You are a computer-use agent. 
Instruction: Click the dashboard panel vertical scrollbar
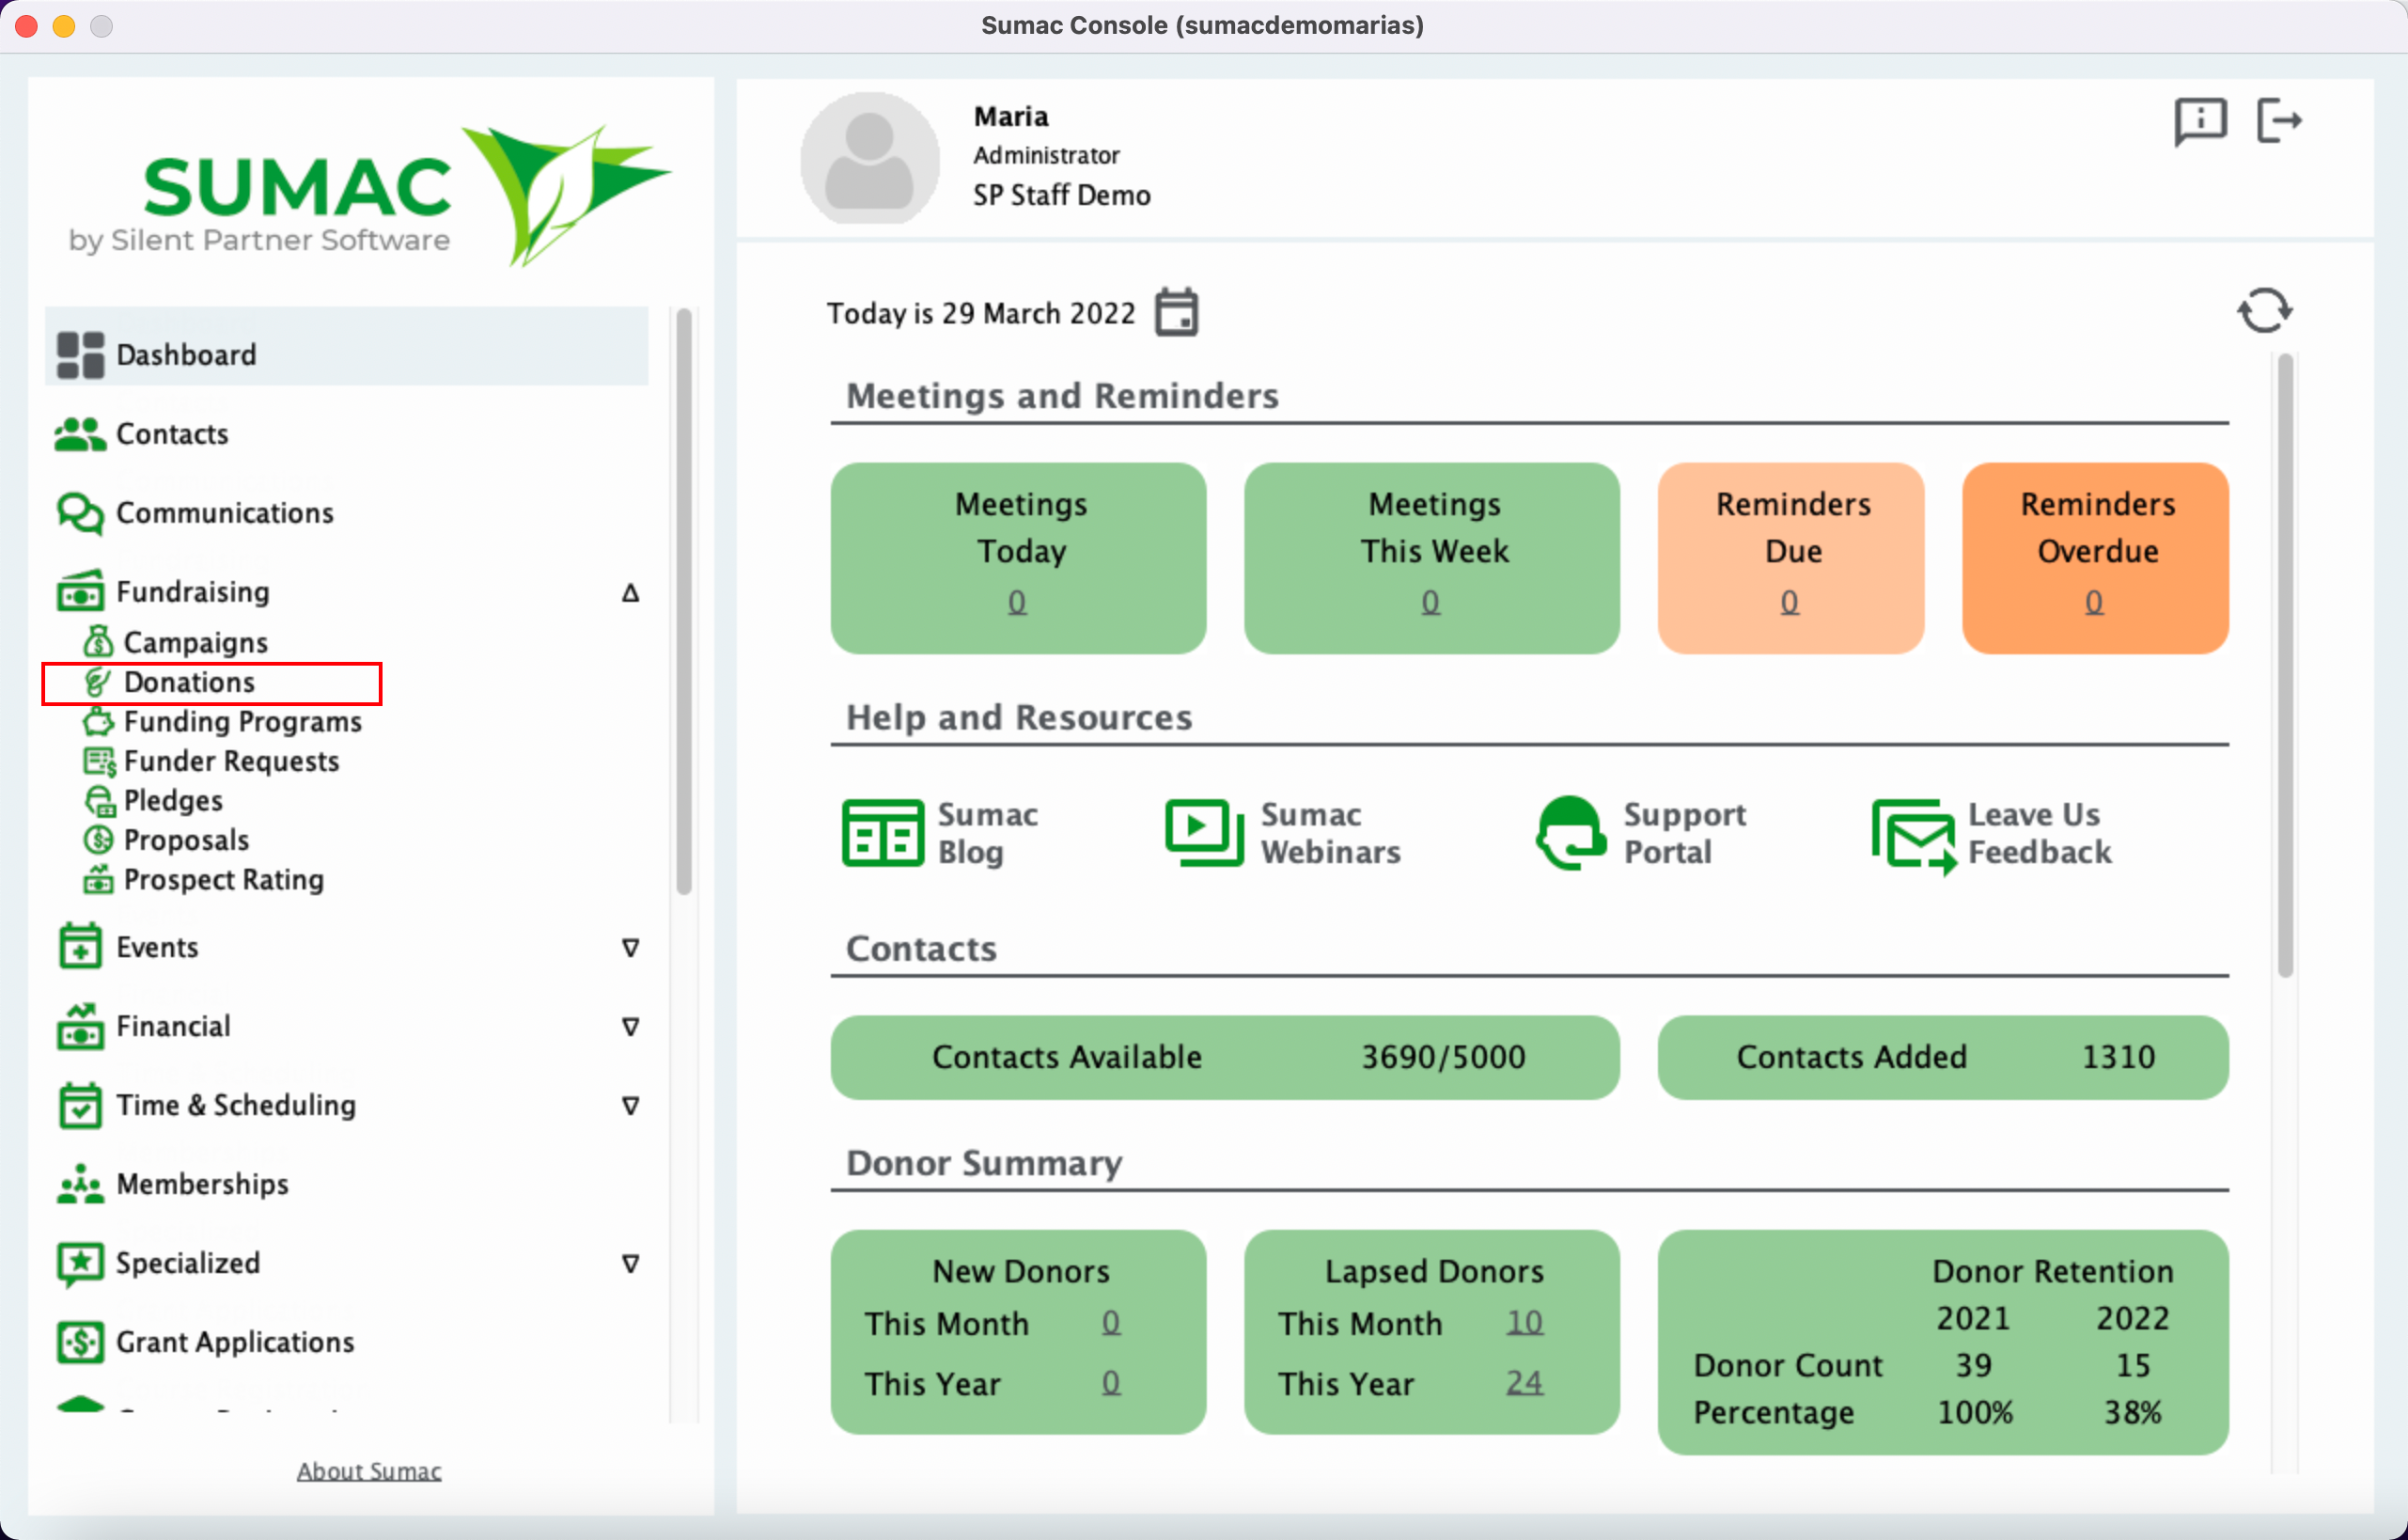tap(2285, 665)
